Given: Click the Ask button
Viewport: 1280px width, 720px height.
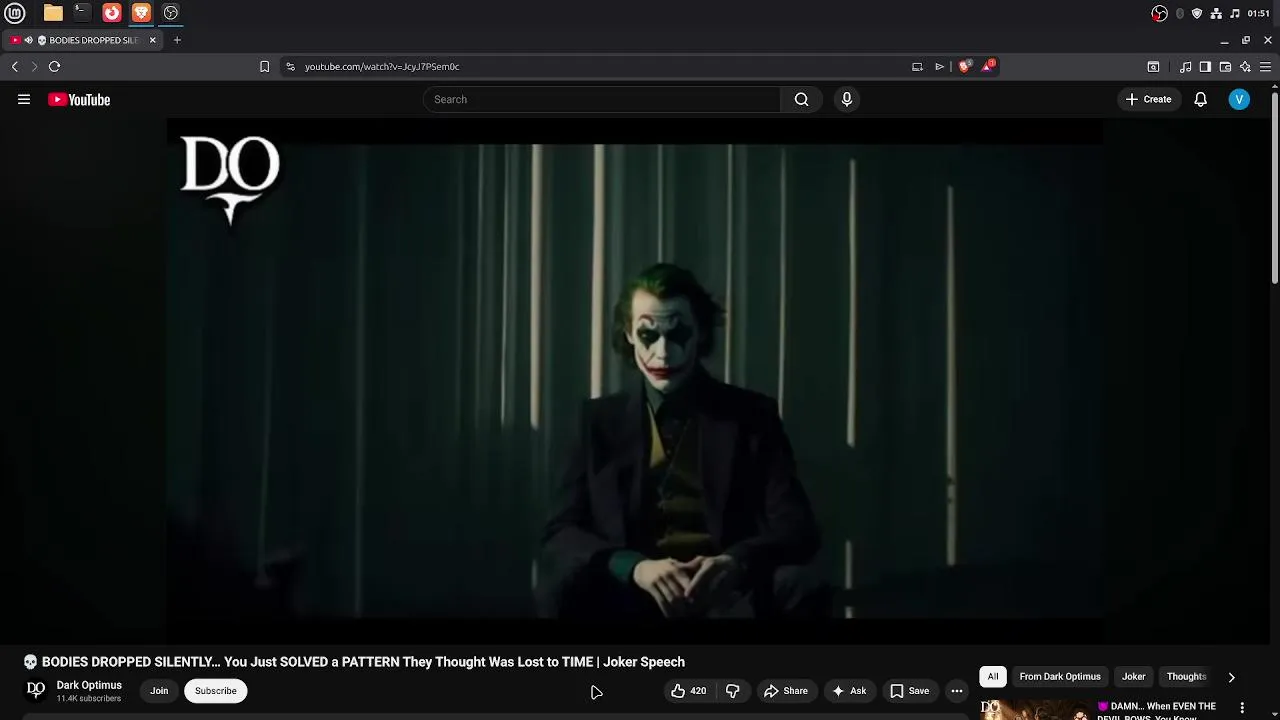Looking at the screenshot, I should coord(849,691).
